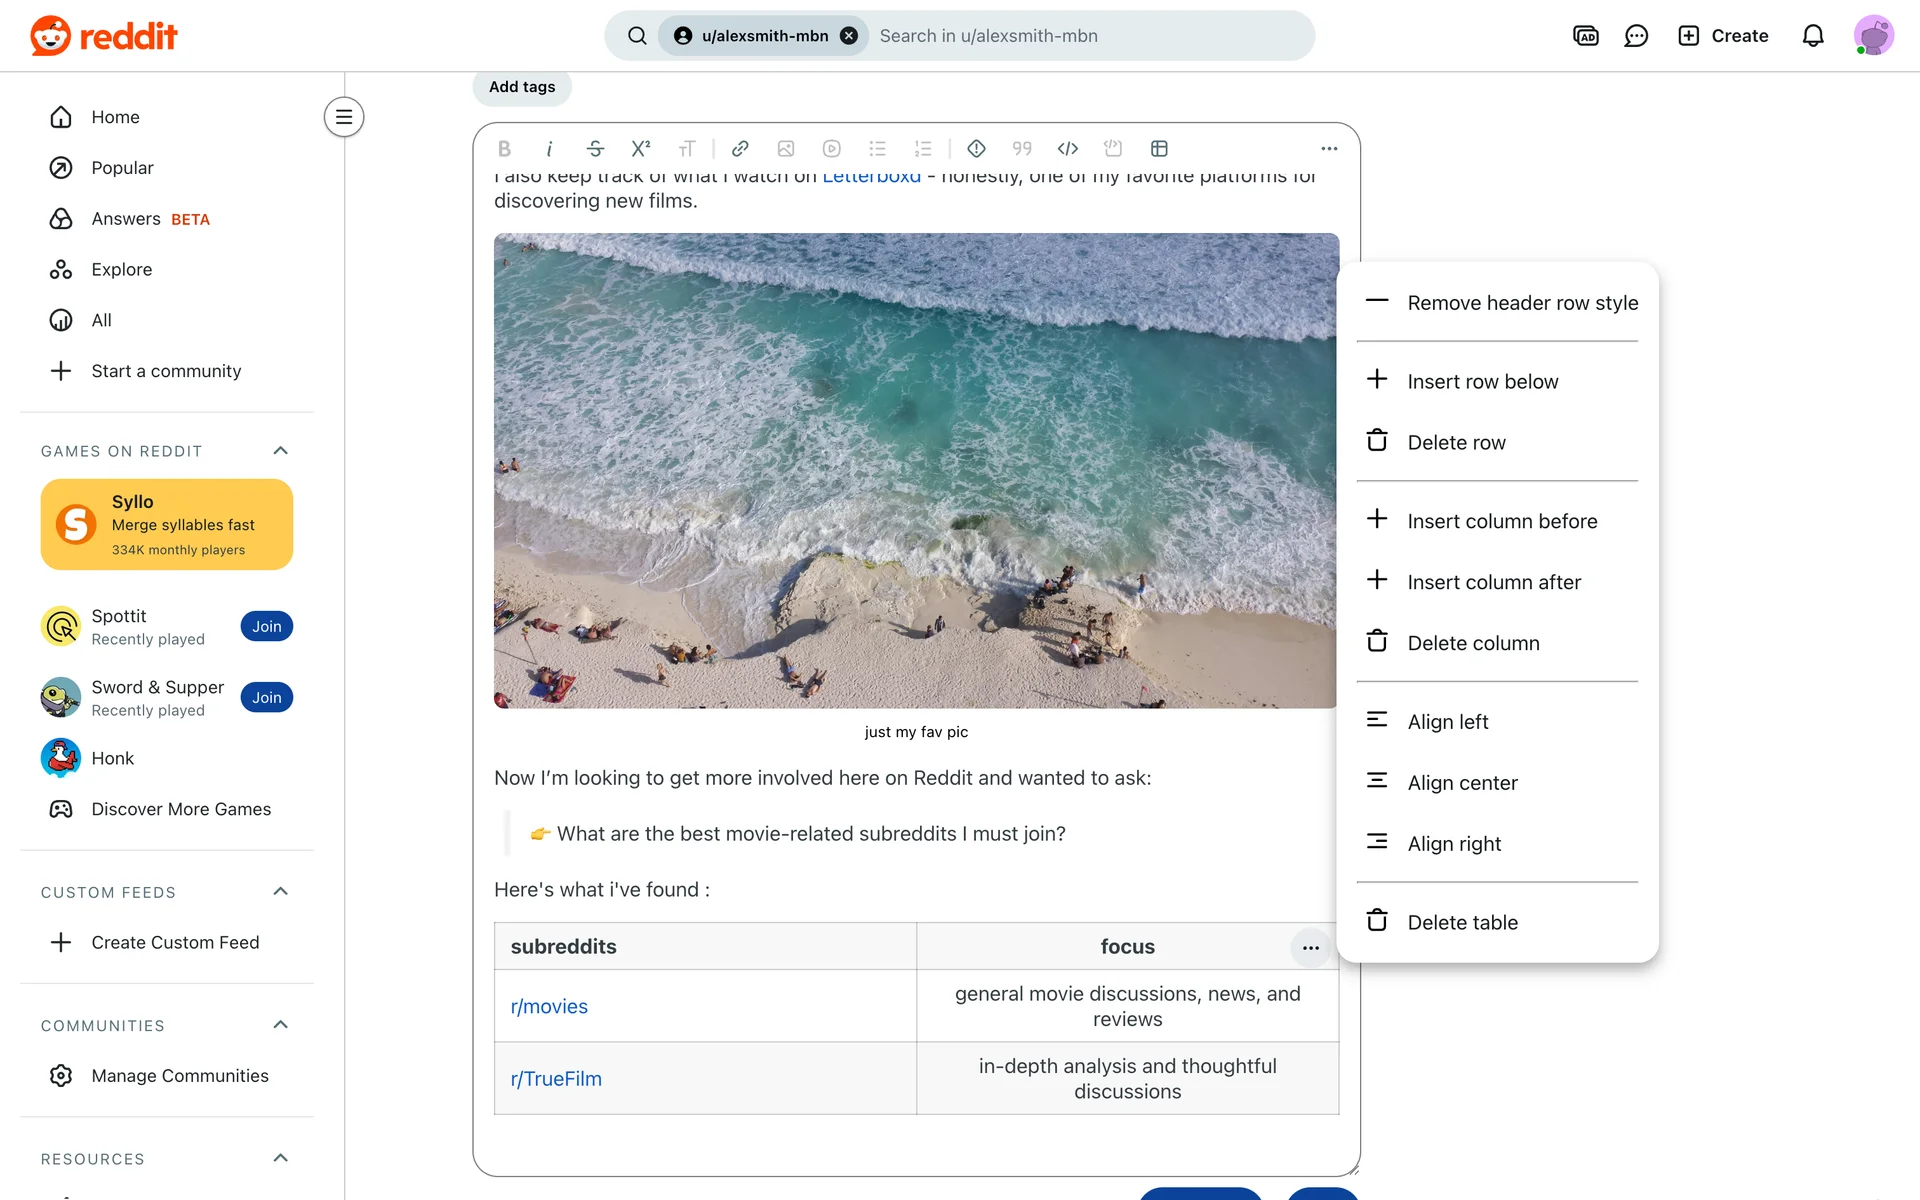Click the table icon in toolbar

1159,149
